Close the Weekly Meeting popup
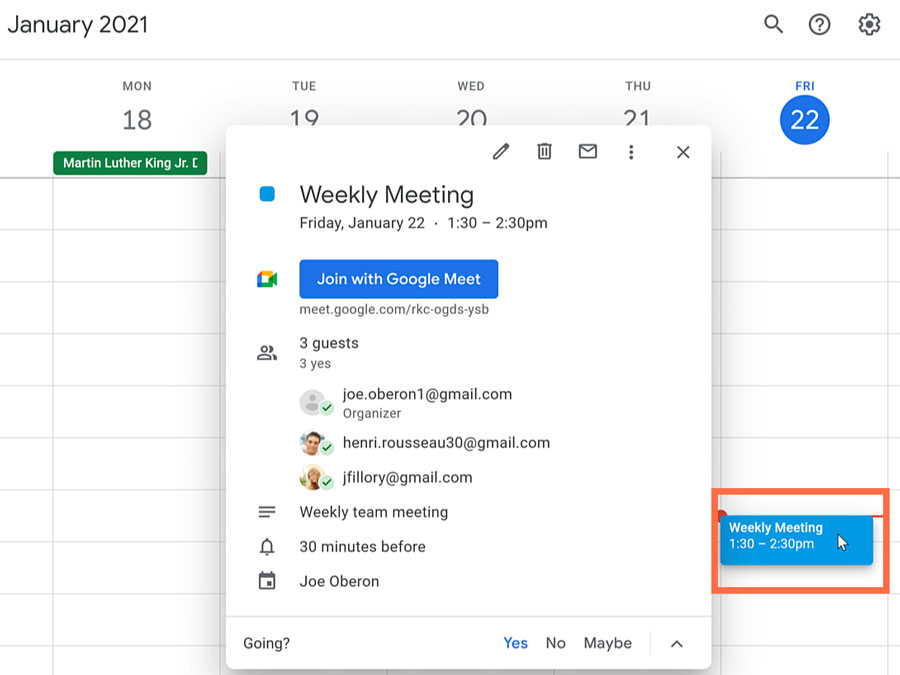 [683, 152]
